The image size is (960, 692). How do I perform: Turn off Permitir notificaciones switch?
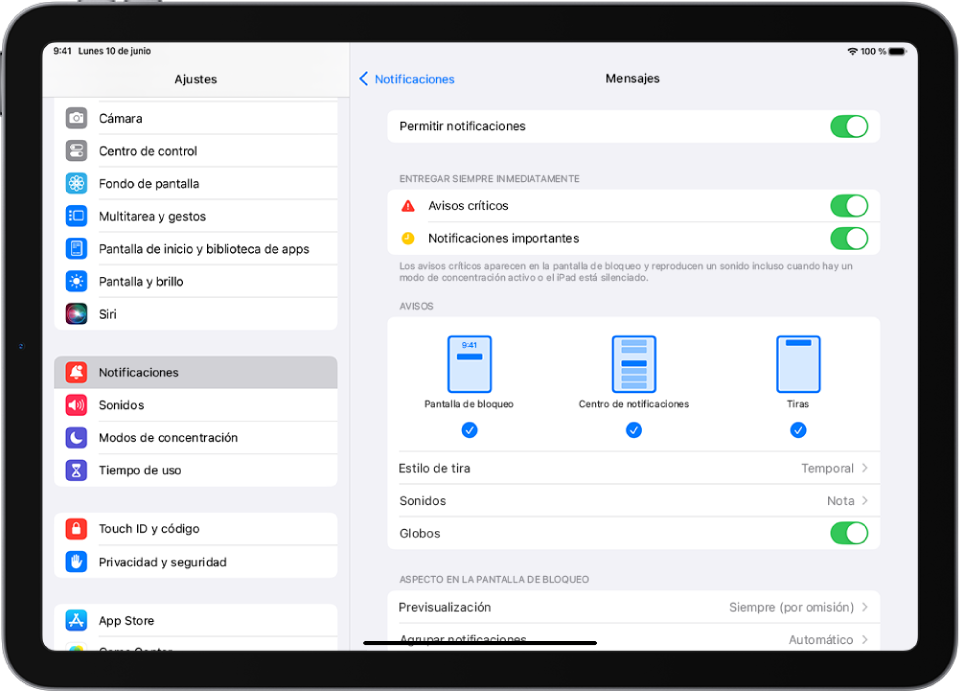(x=849, y=126)
